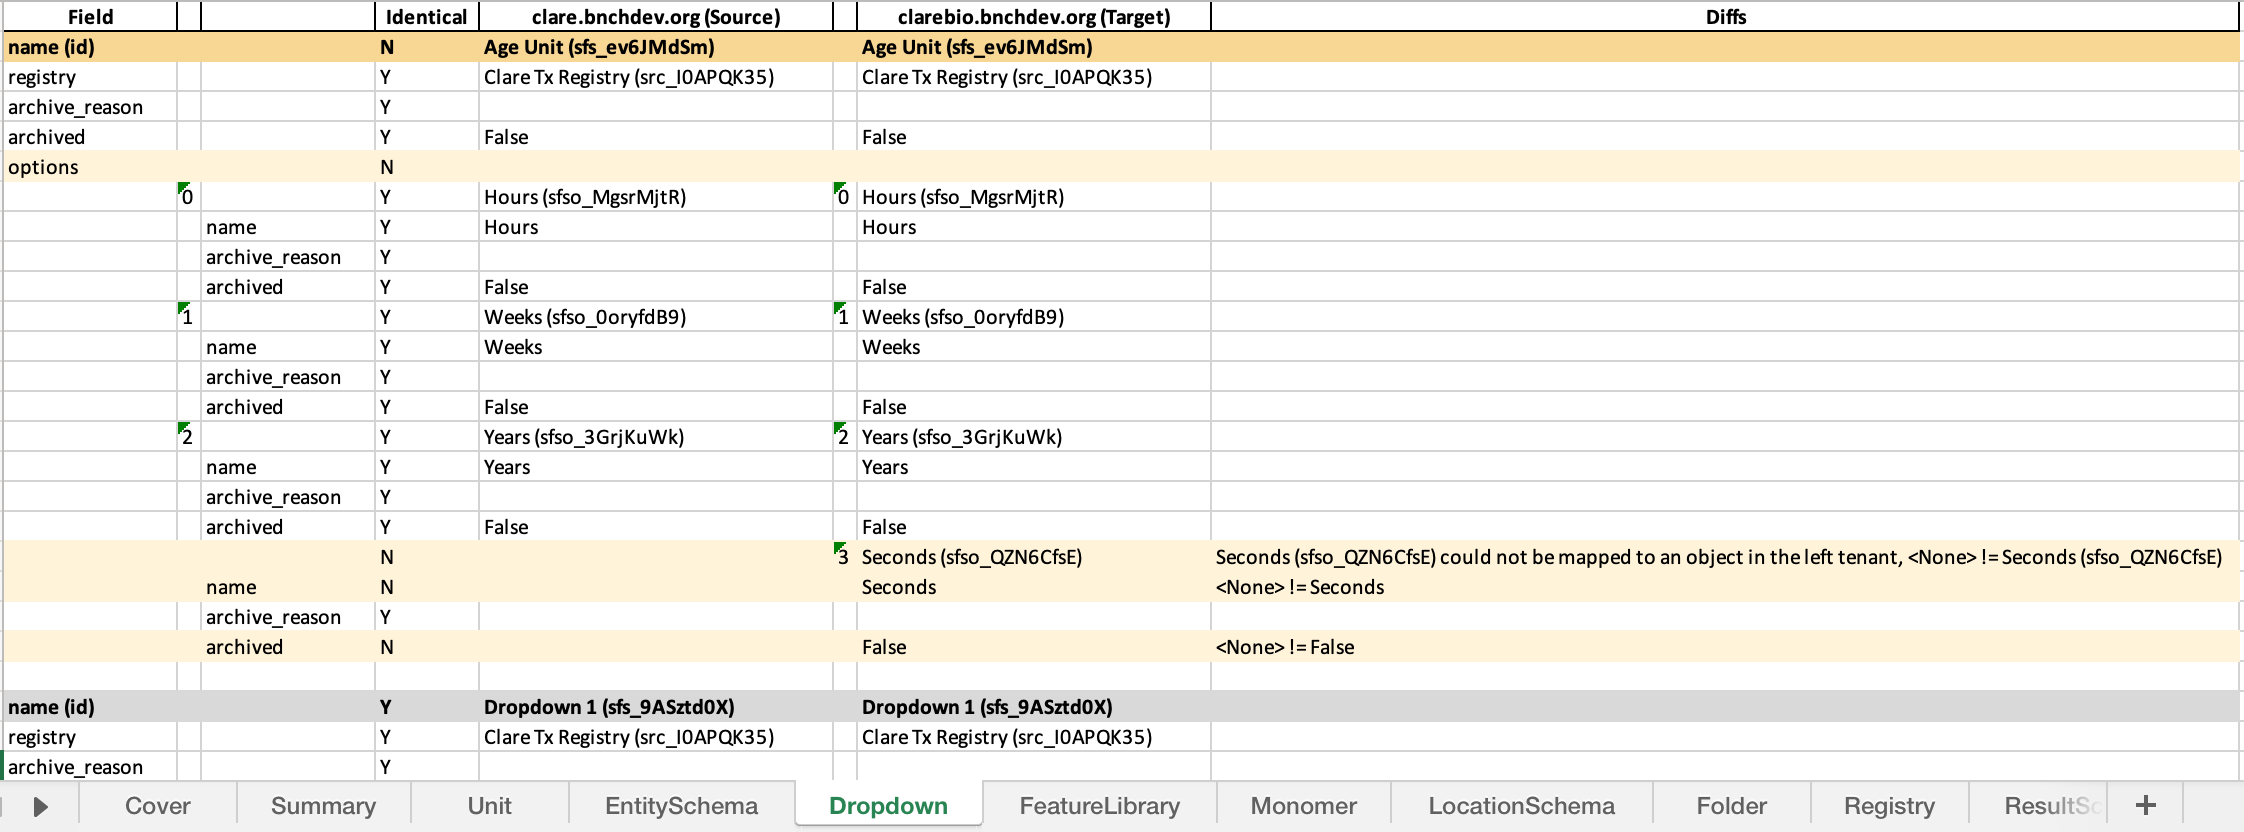Viewport: 2244px width, 832px height.
Task: Click the 'could not be mapped' diff cell
Action: pyautogui.click(x=1726, y=557)
